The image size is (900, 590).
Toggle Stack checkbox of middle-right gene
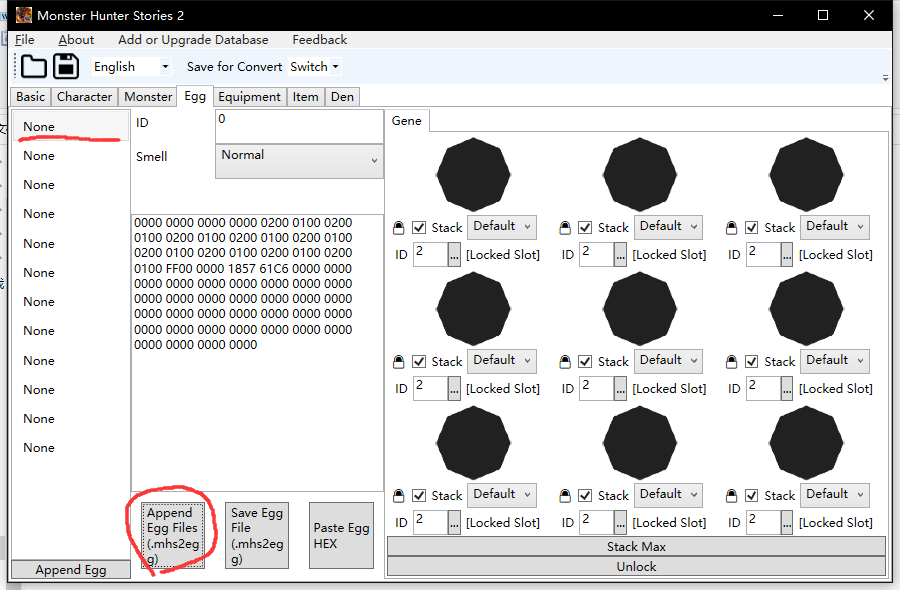click(751, 362)
